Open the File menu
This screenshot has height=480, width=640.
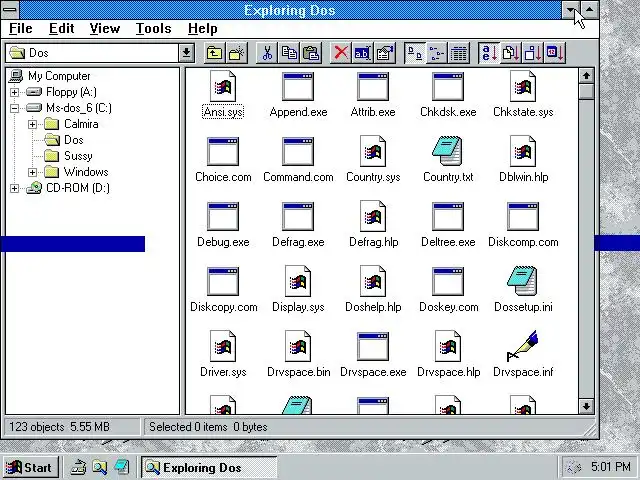click(x=20, y=29)
